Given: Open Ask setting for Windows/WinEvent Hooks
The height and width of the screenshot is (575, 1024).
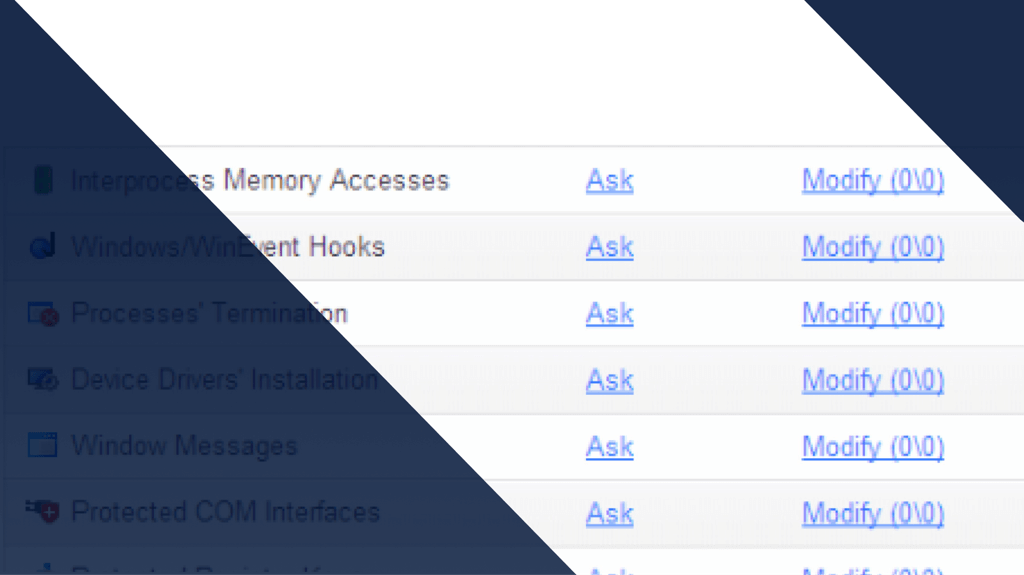Looking at the screenshot, I should pos(609,247).
